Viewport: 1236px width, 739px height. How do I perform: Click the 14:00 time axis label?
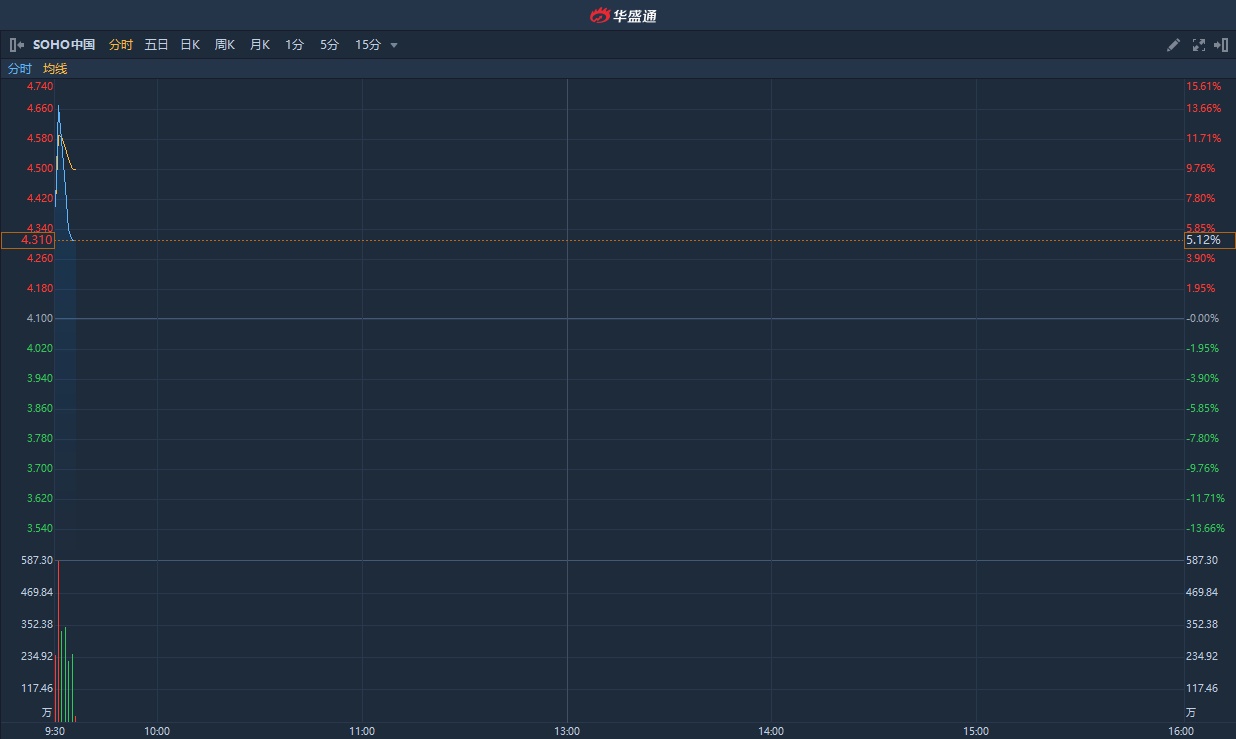click(x=771, y=731)
